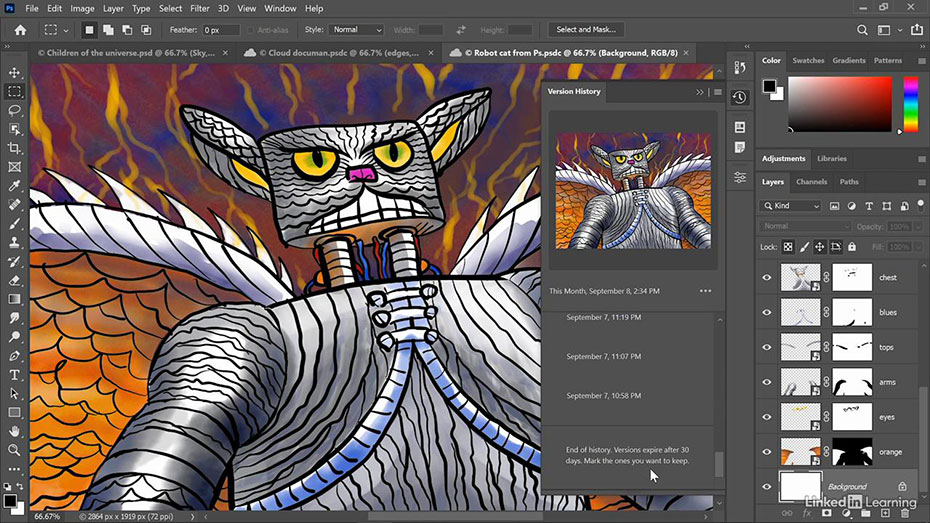This screenshot has height=523, width=930.
Task: Open the Style dropdown showing Normal
Action: [356, 30]
